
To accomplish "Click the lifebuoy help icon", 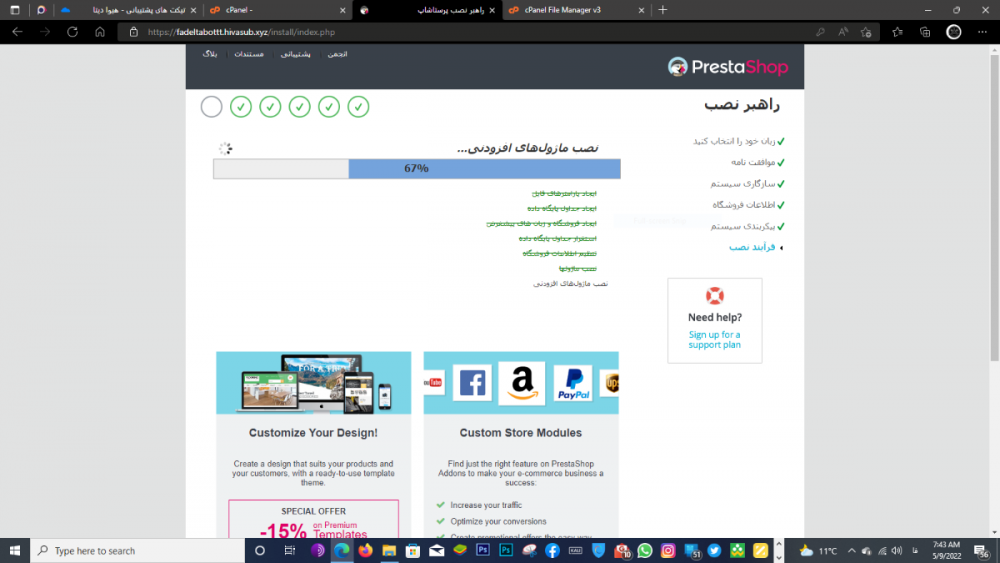I will coord(714,296).
